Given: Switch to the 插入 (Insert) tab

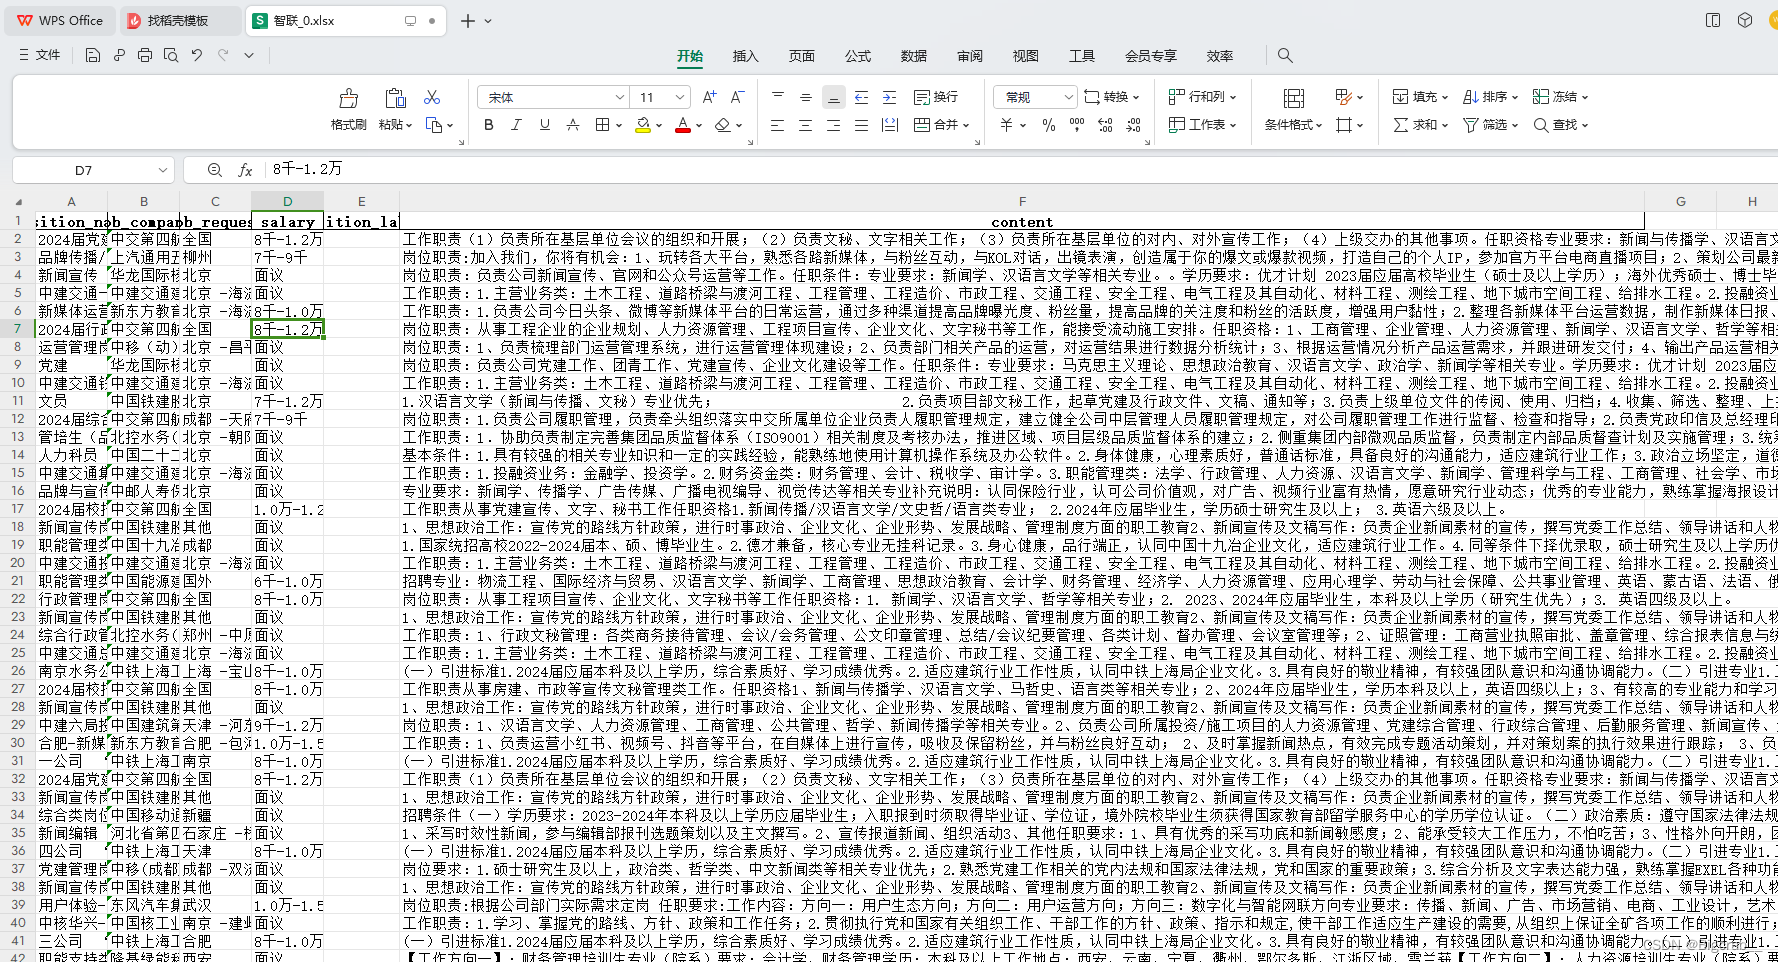Looking at the screenshot, I should click(746, 56).
